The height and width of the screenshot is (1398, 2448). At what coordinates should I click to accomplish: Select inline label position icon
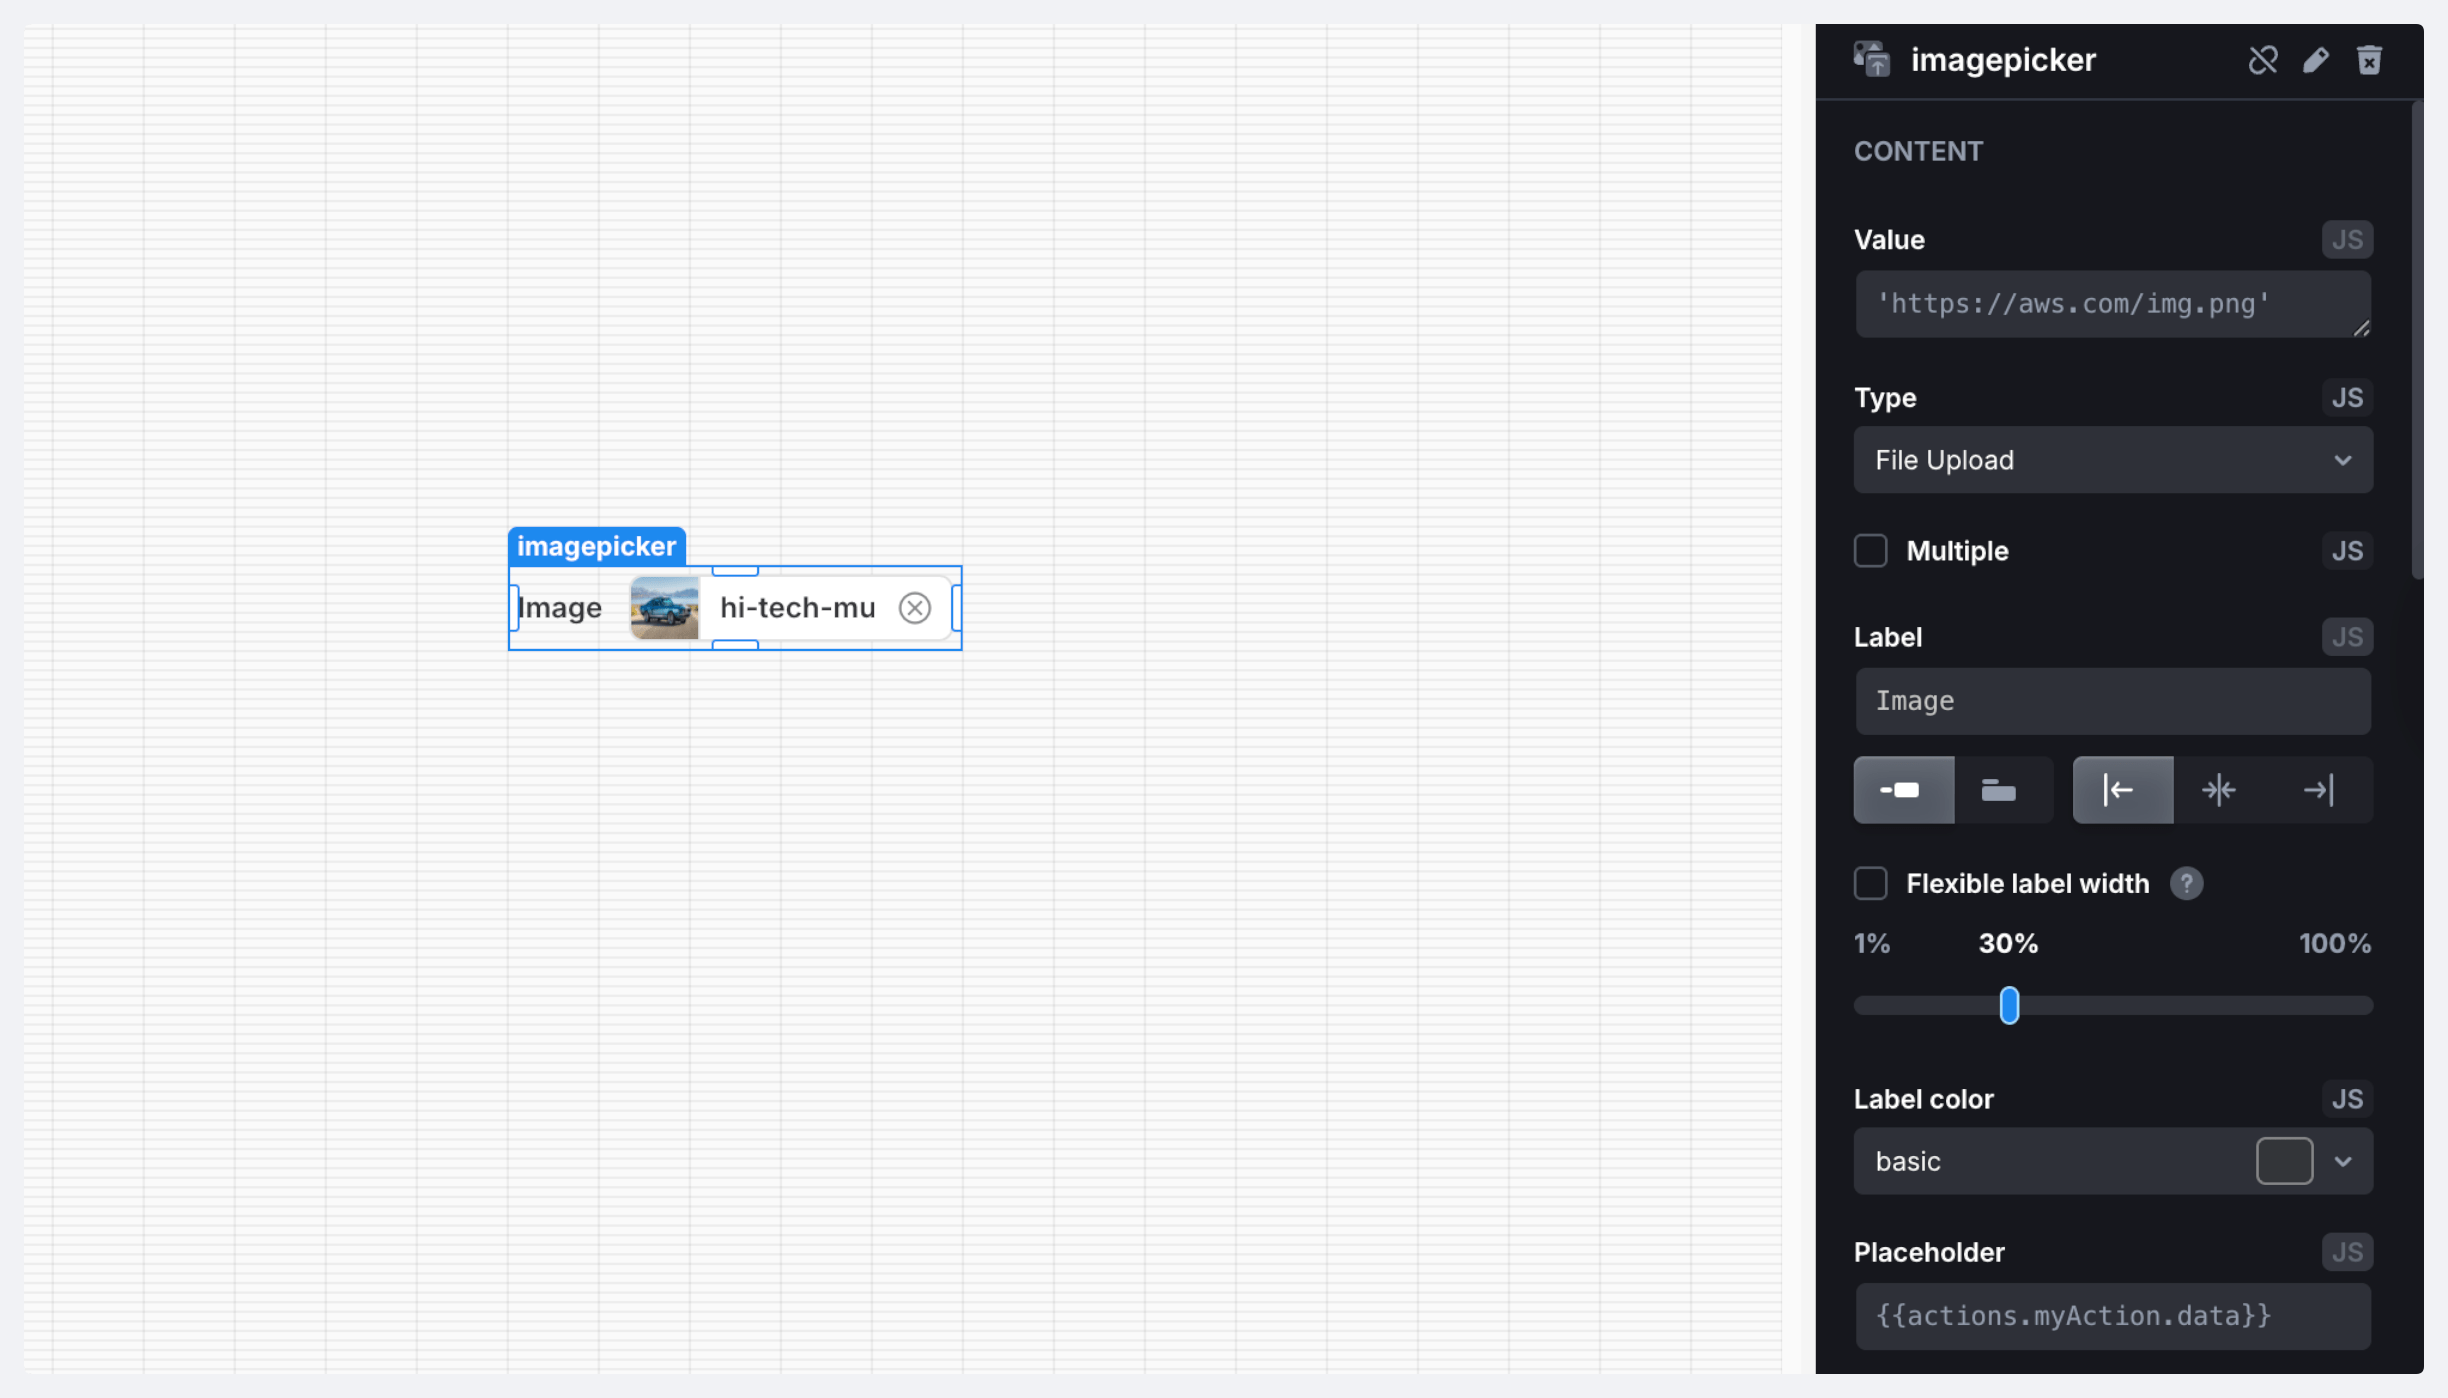1903,790
